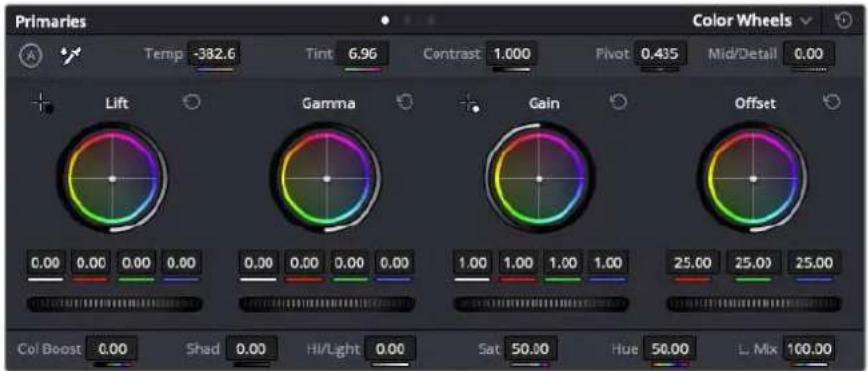Select the Gain luminance value field

click(472, 263)
